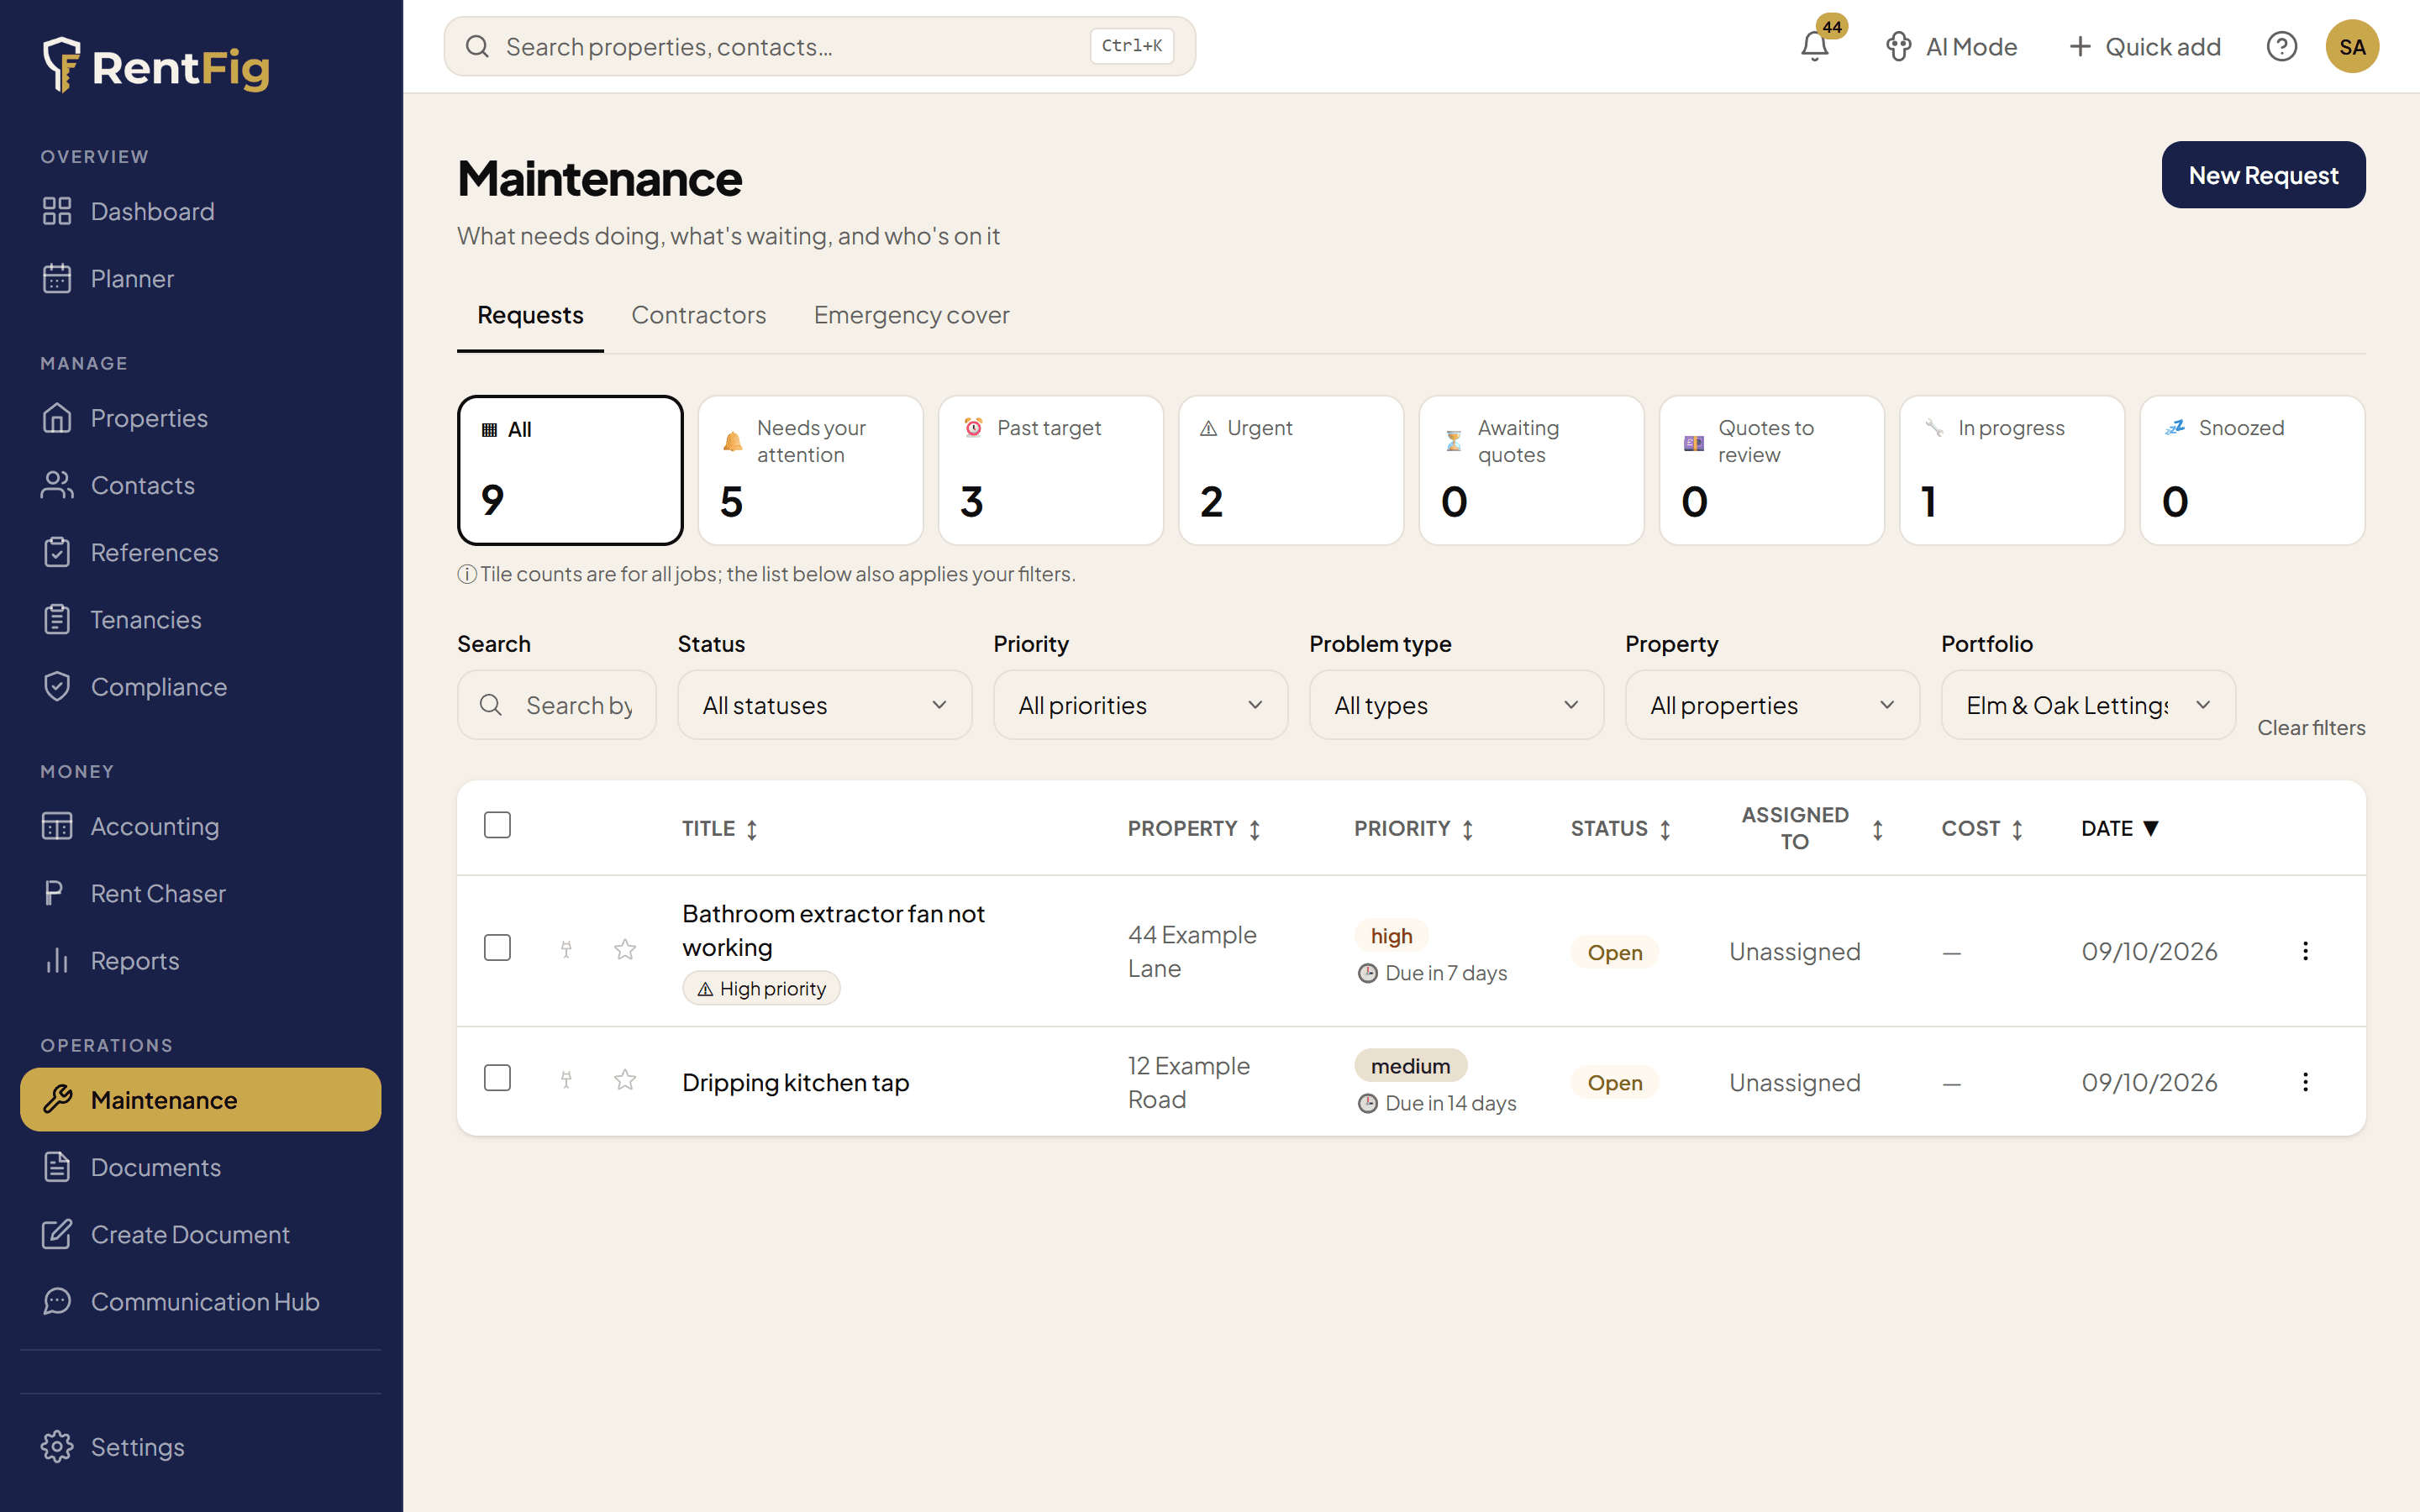Switch to the Requests tab
This screenshot has height=1512, width=2420.
530,315
